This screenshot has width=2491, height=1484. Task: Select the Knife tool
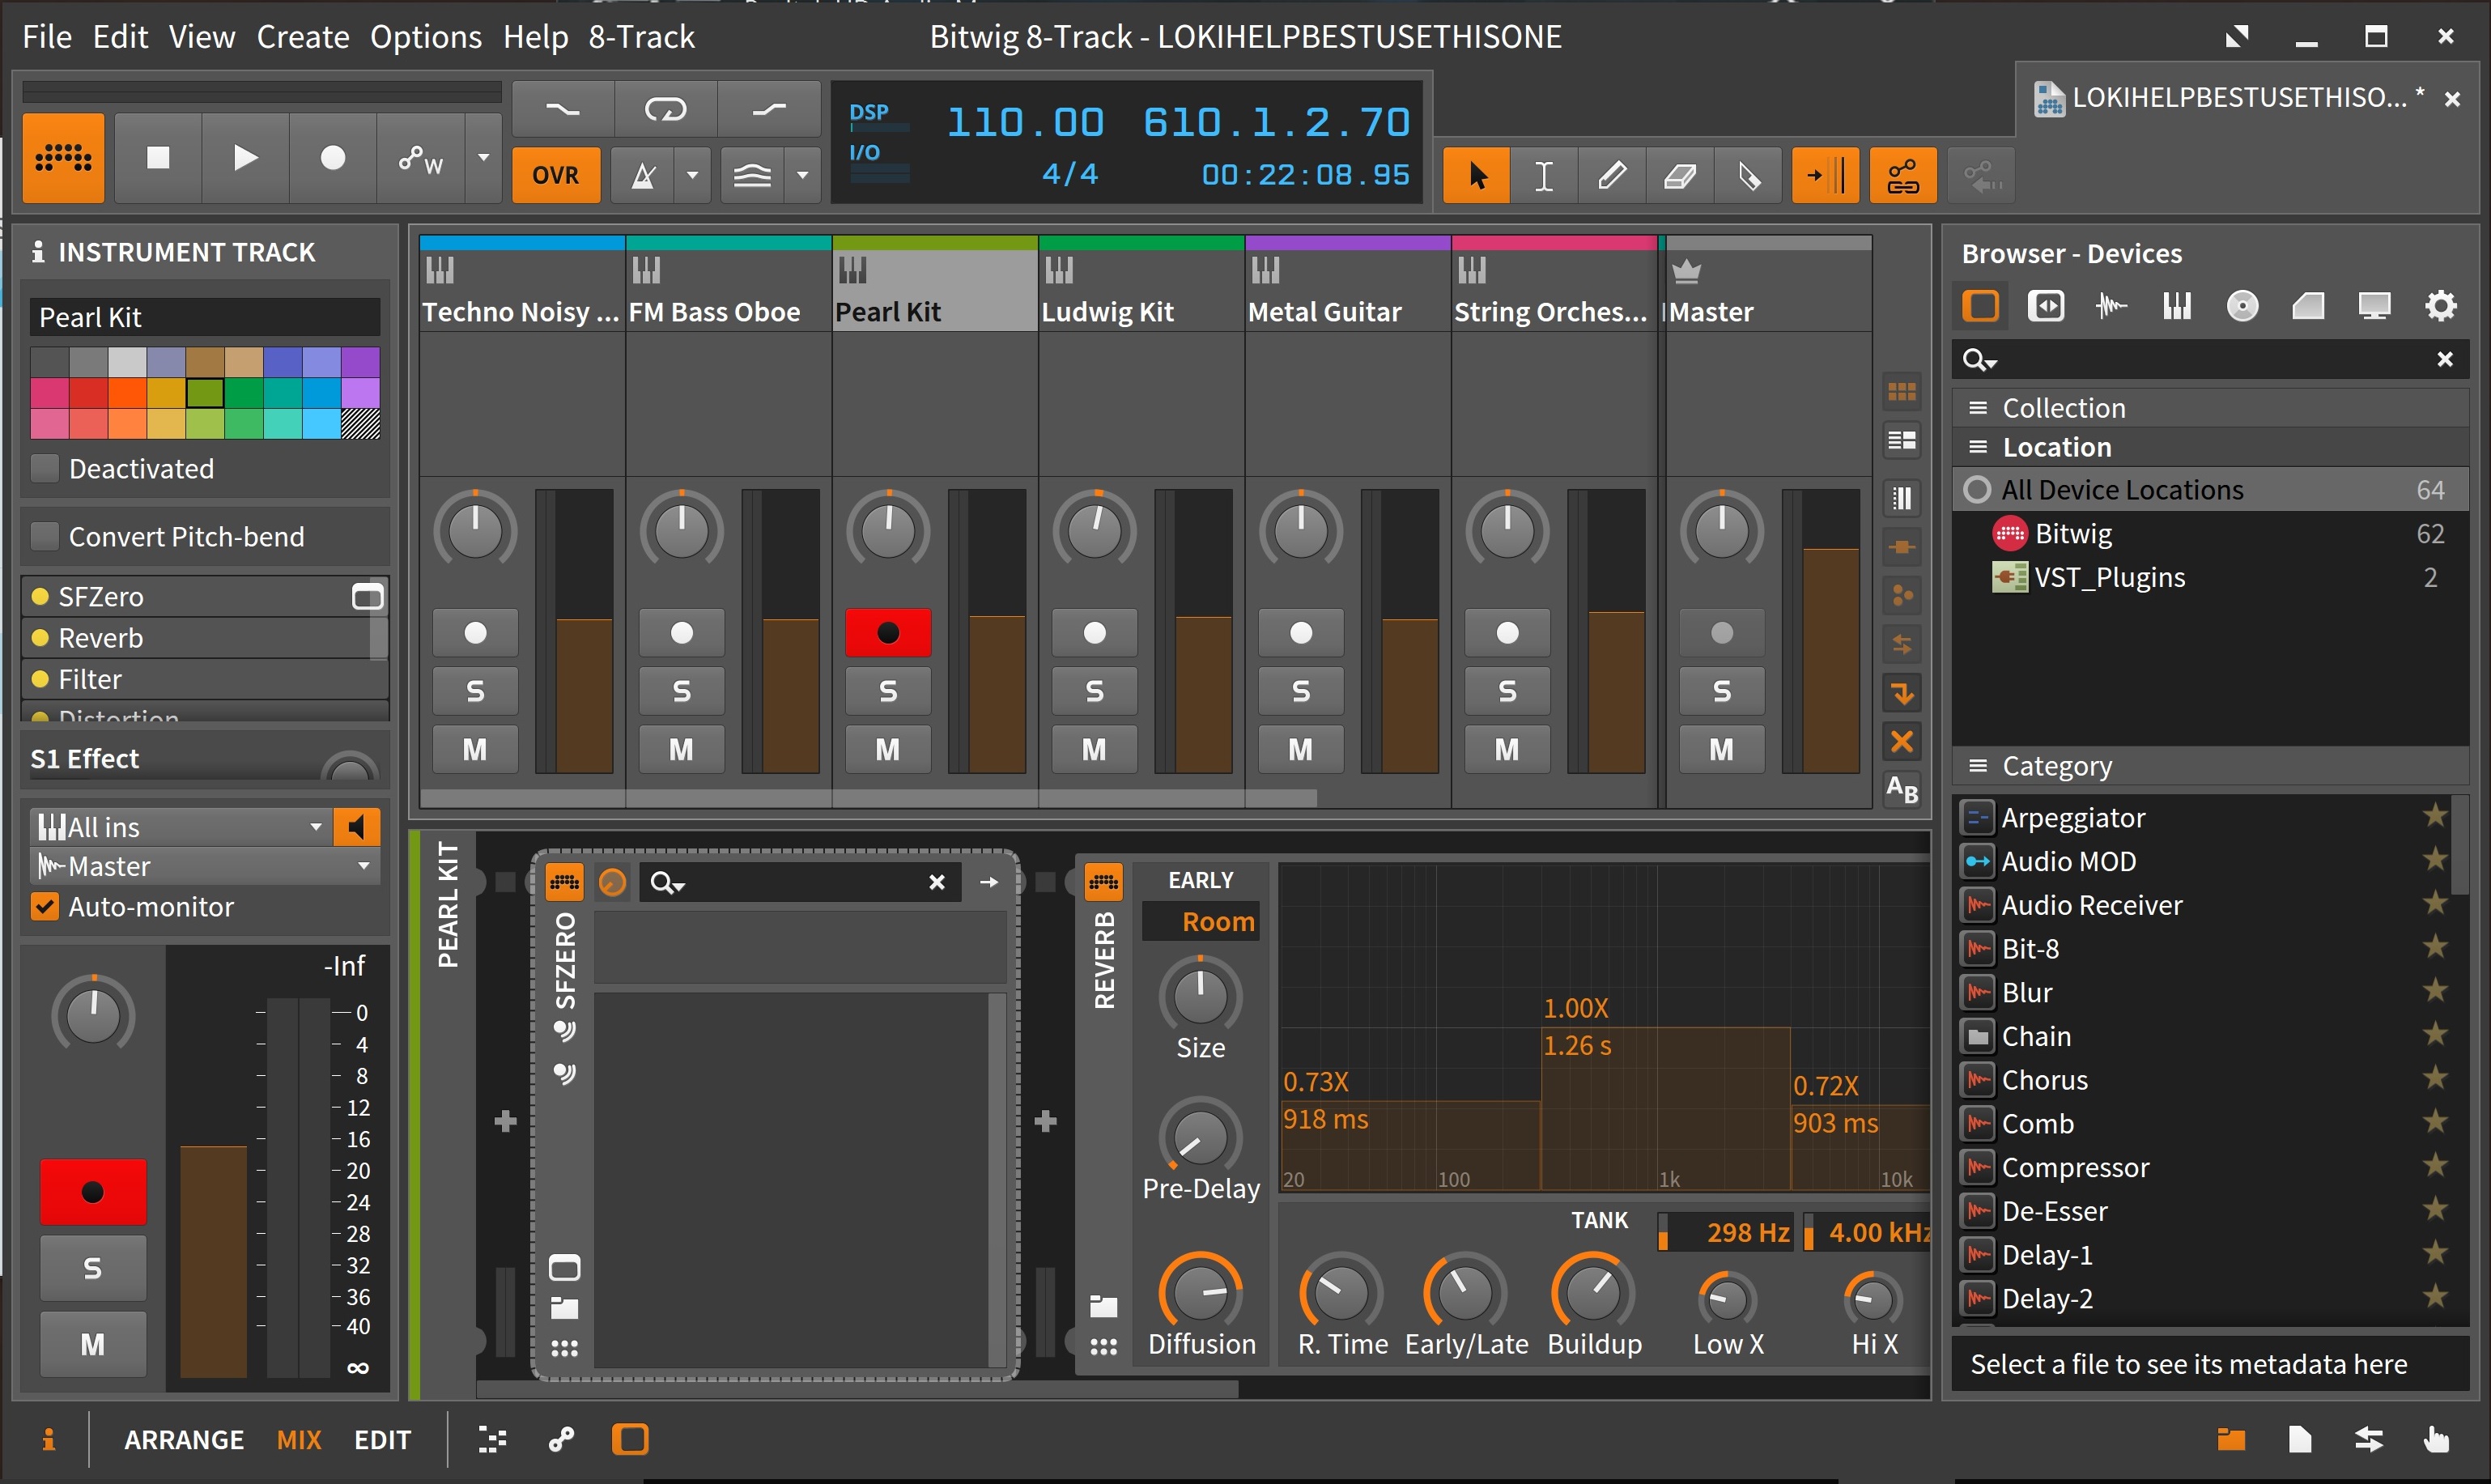[1748, 176]
